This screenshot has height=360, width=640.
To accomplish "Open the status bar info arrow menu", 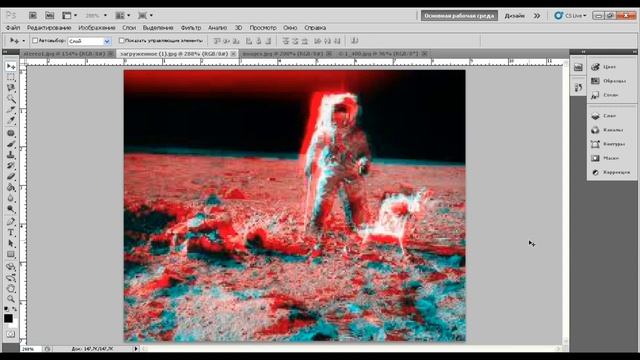I will pyautogui.click(x=136, y=349).
